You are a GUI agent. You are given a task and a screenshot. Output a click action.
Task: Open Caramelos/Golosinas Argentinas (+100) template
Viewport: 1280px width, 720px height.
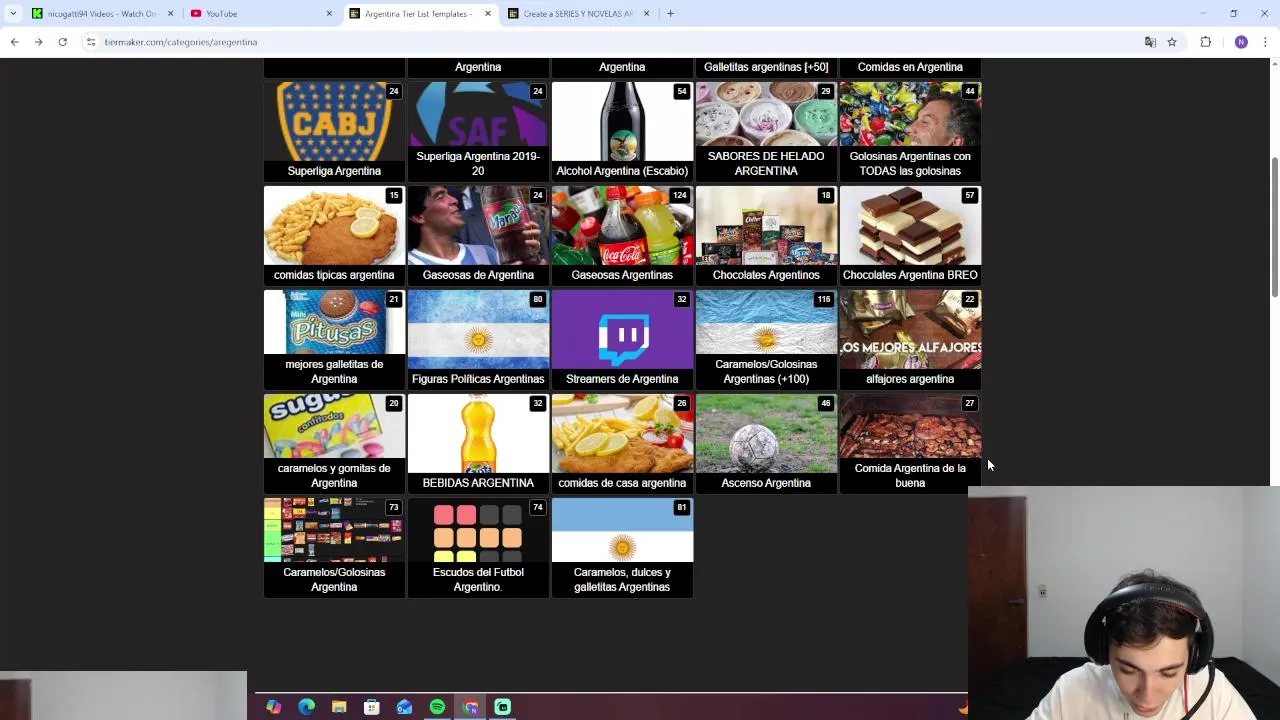(x=766, y=339)
